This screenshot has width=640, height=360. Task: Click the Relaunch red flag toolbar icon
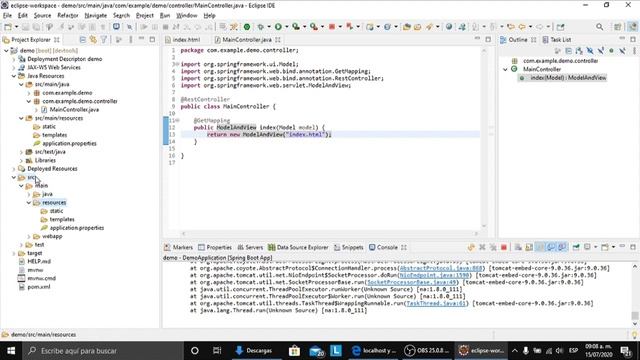349,27
